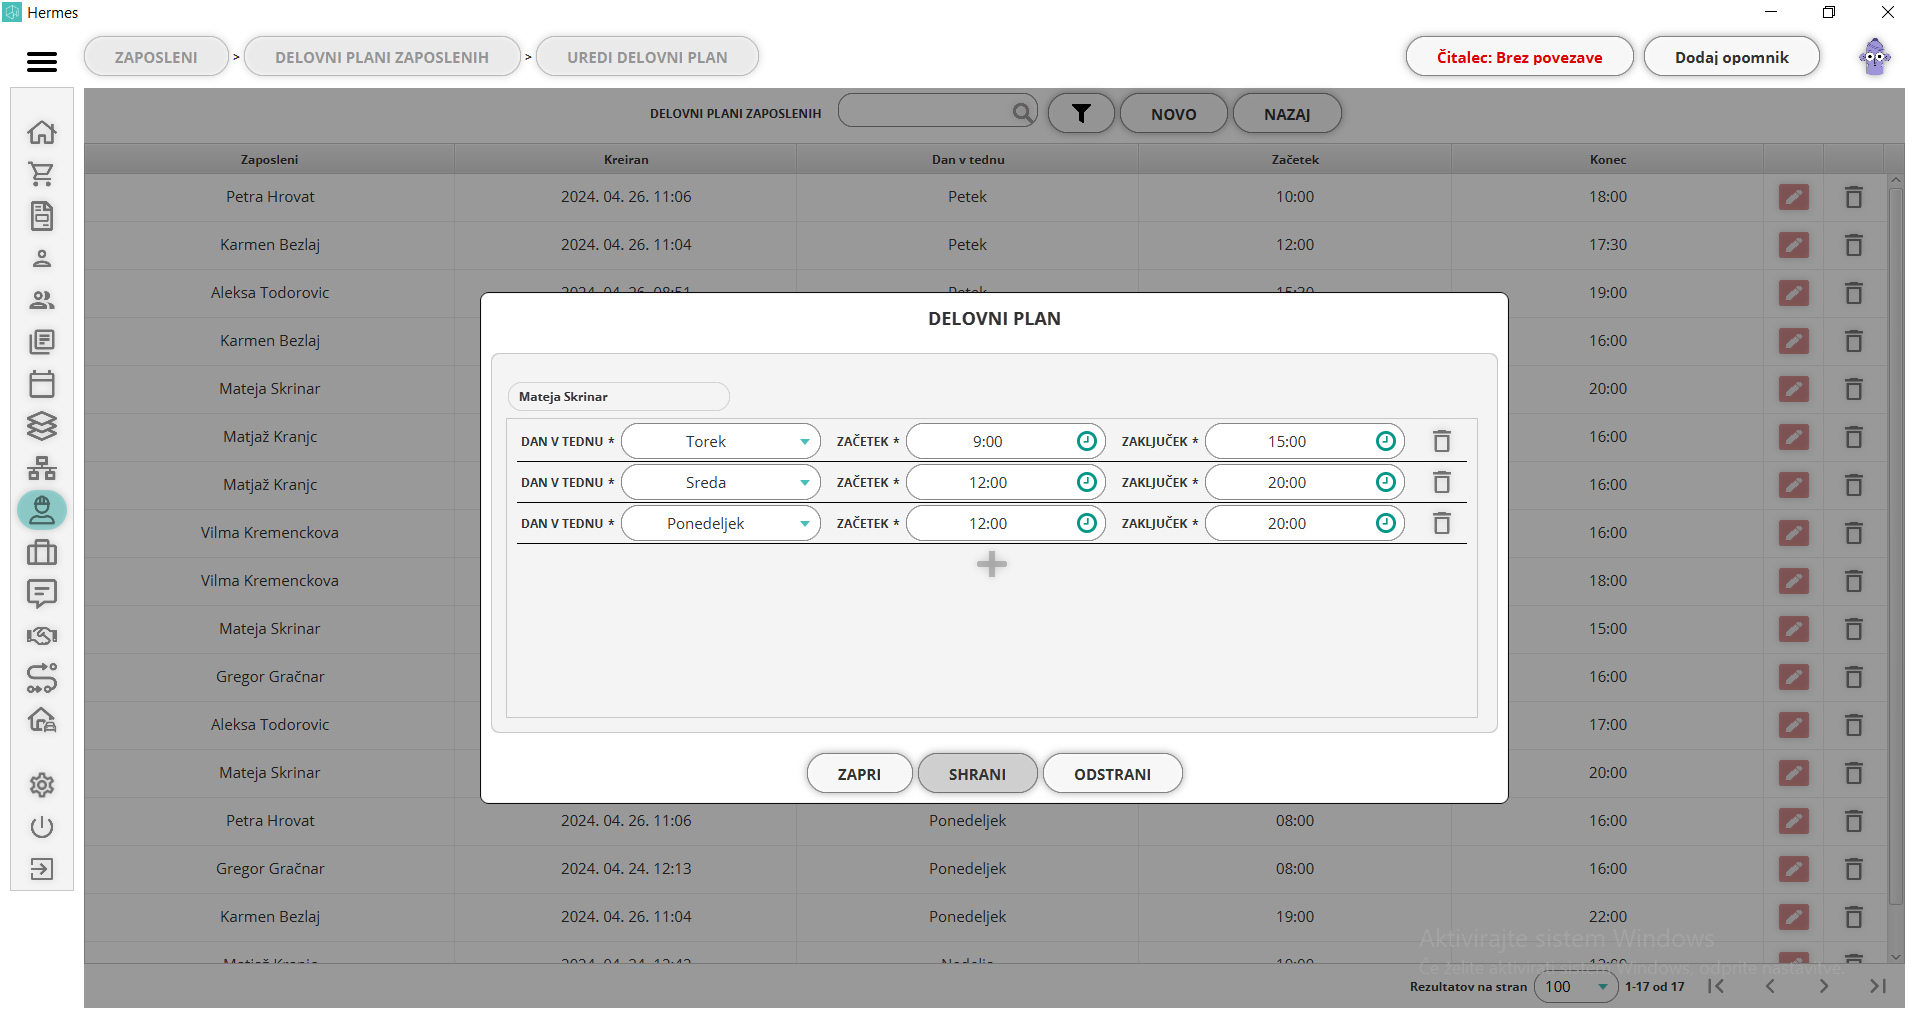The width and height of the screenshot is (1918, 1024).
Task: Open the copy documents sidebar icon
Action: [42, 342]
